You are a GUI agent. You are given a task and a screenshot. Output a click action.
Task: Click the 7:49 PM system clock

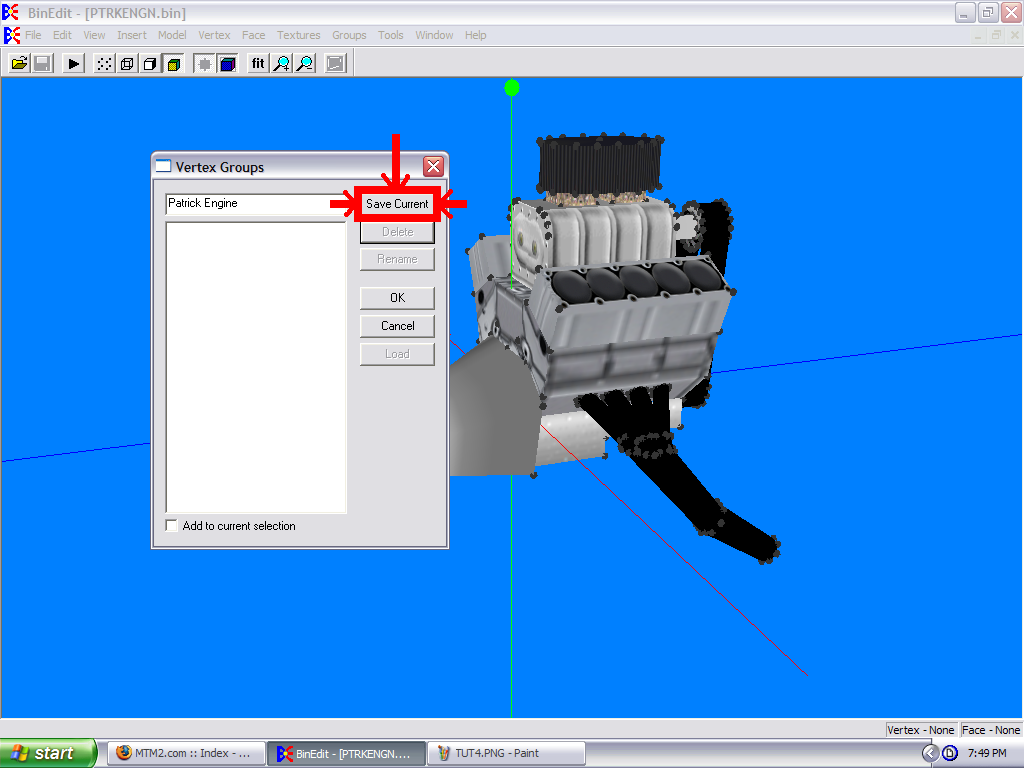click(987, 754)
